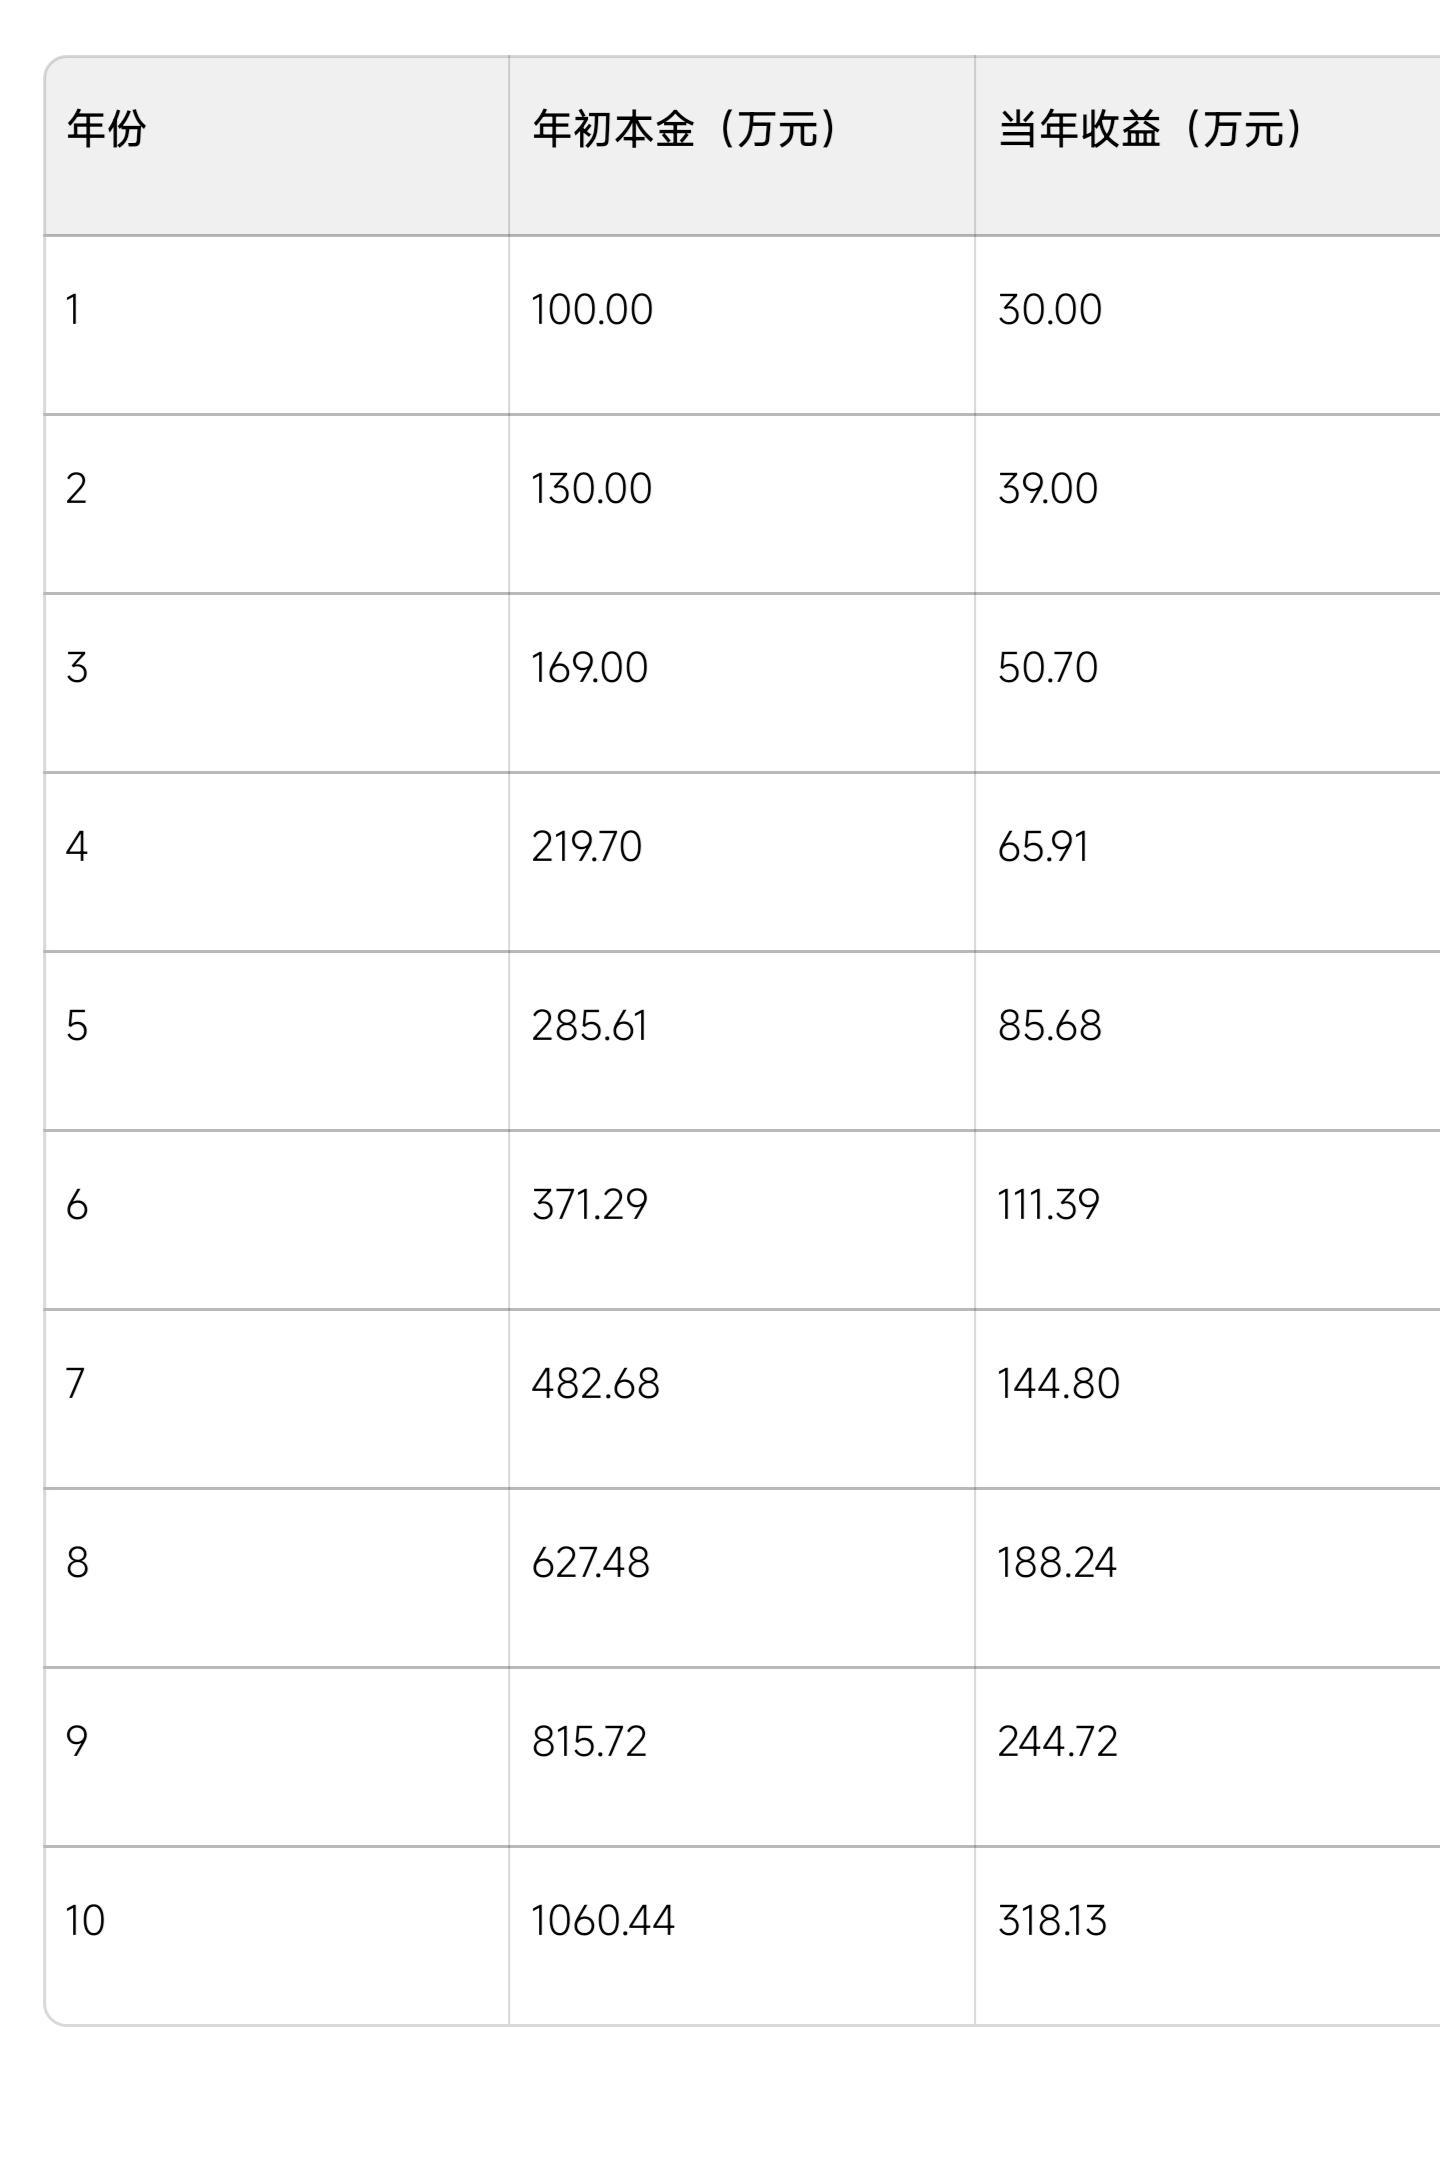1440x2167 pixels.
Task: Select the 815.72 principal value
Action: coord(589,1742)
